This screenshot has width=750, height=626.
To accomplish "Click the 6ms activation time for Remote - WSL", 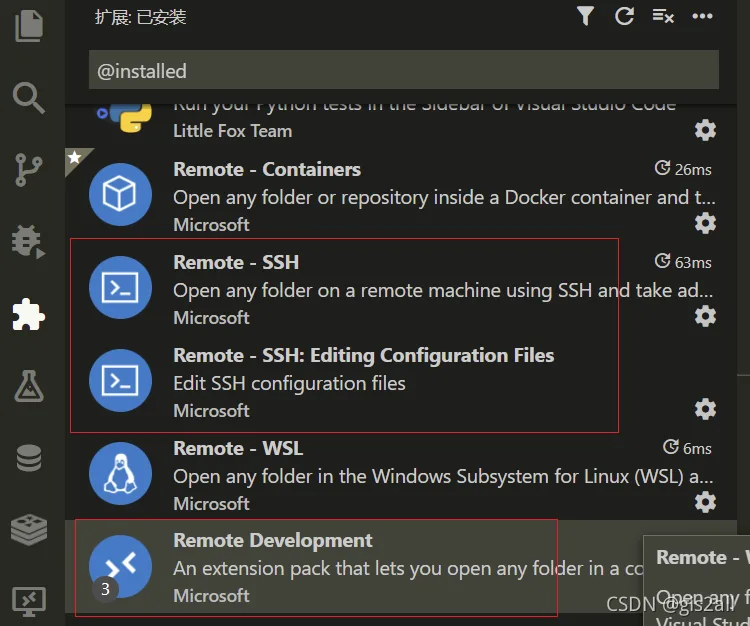I will (687, 448).
